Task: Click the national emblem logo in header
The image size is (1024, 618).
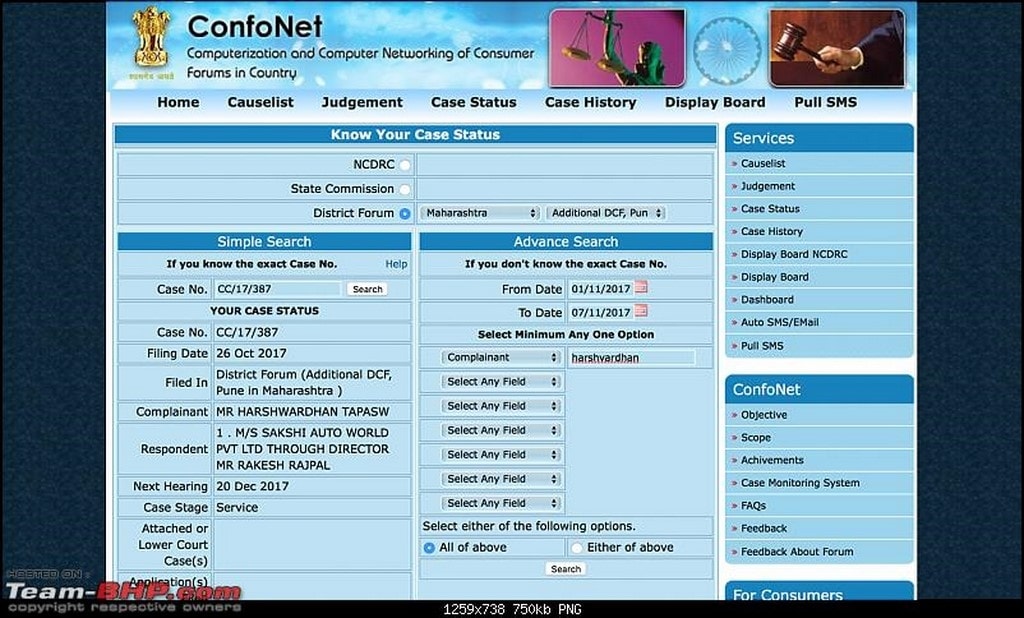Action: pyautogui.click(x=151, y=43)
